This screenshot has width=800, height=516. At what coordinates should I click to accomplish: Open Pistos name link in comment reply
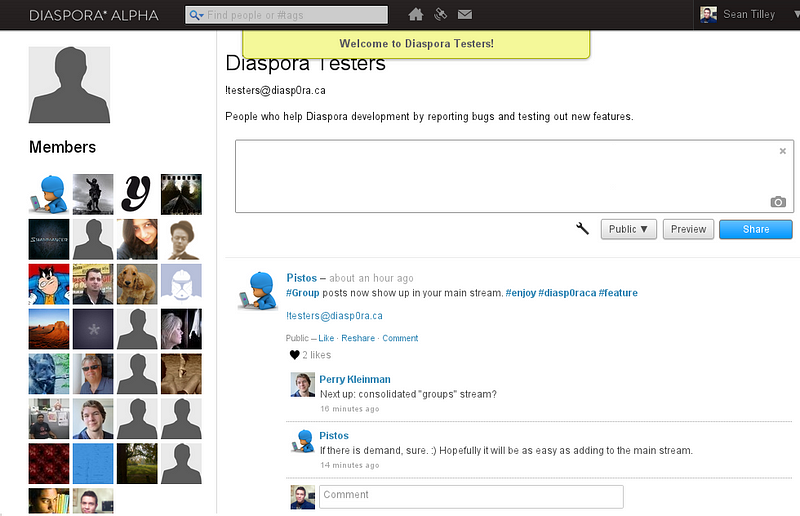(334, 435)
